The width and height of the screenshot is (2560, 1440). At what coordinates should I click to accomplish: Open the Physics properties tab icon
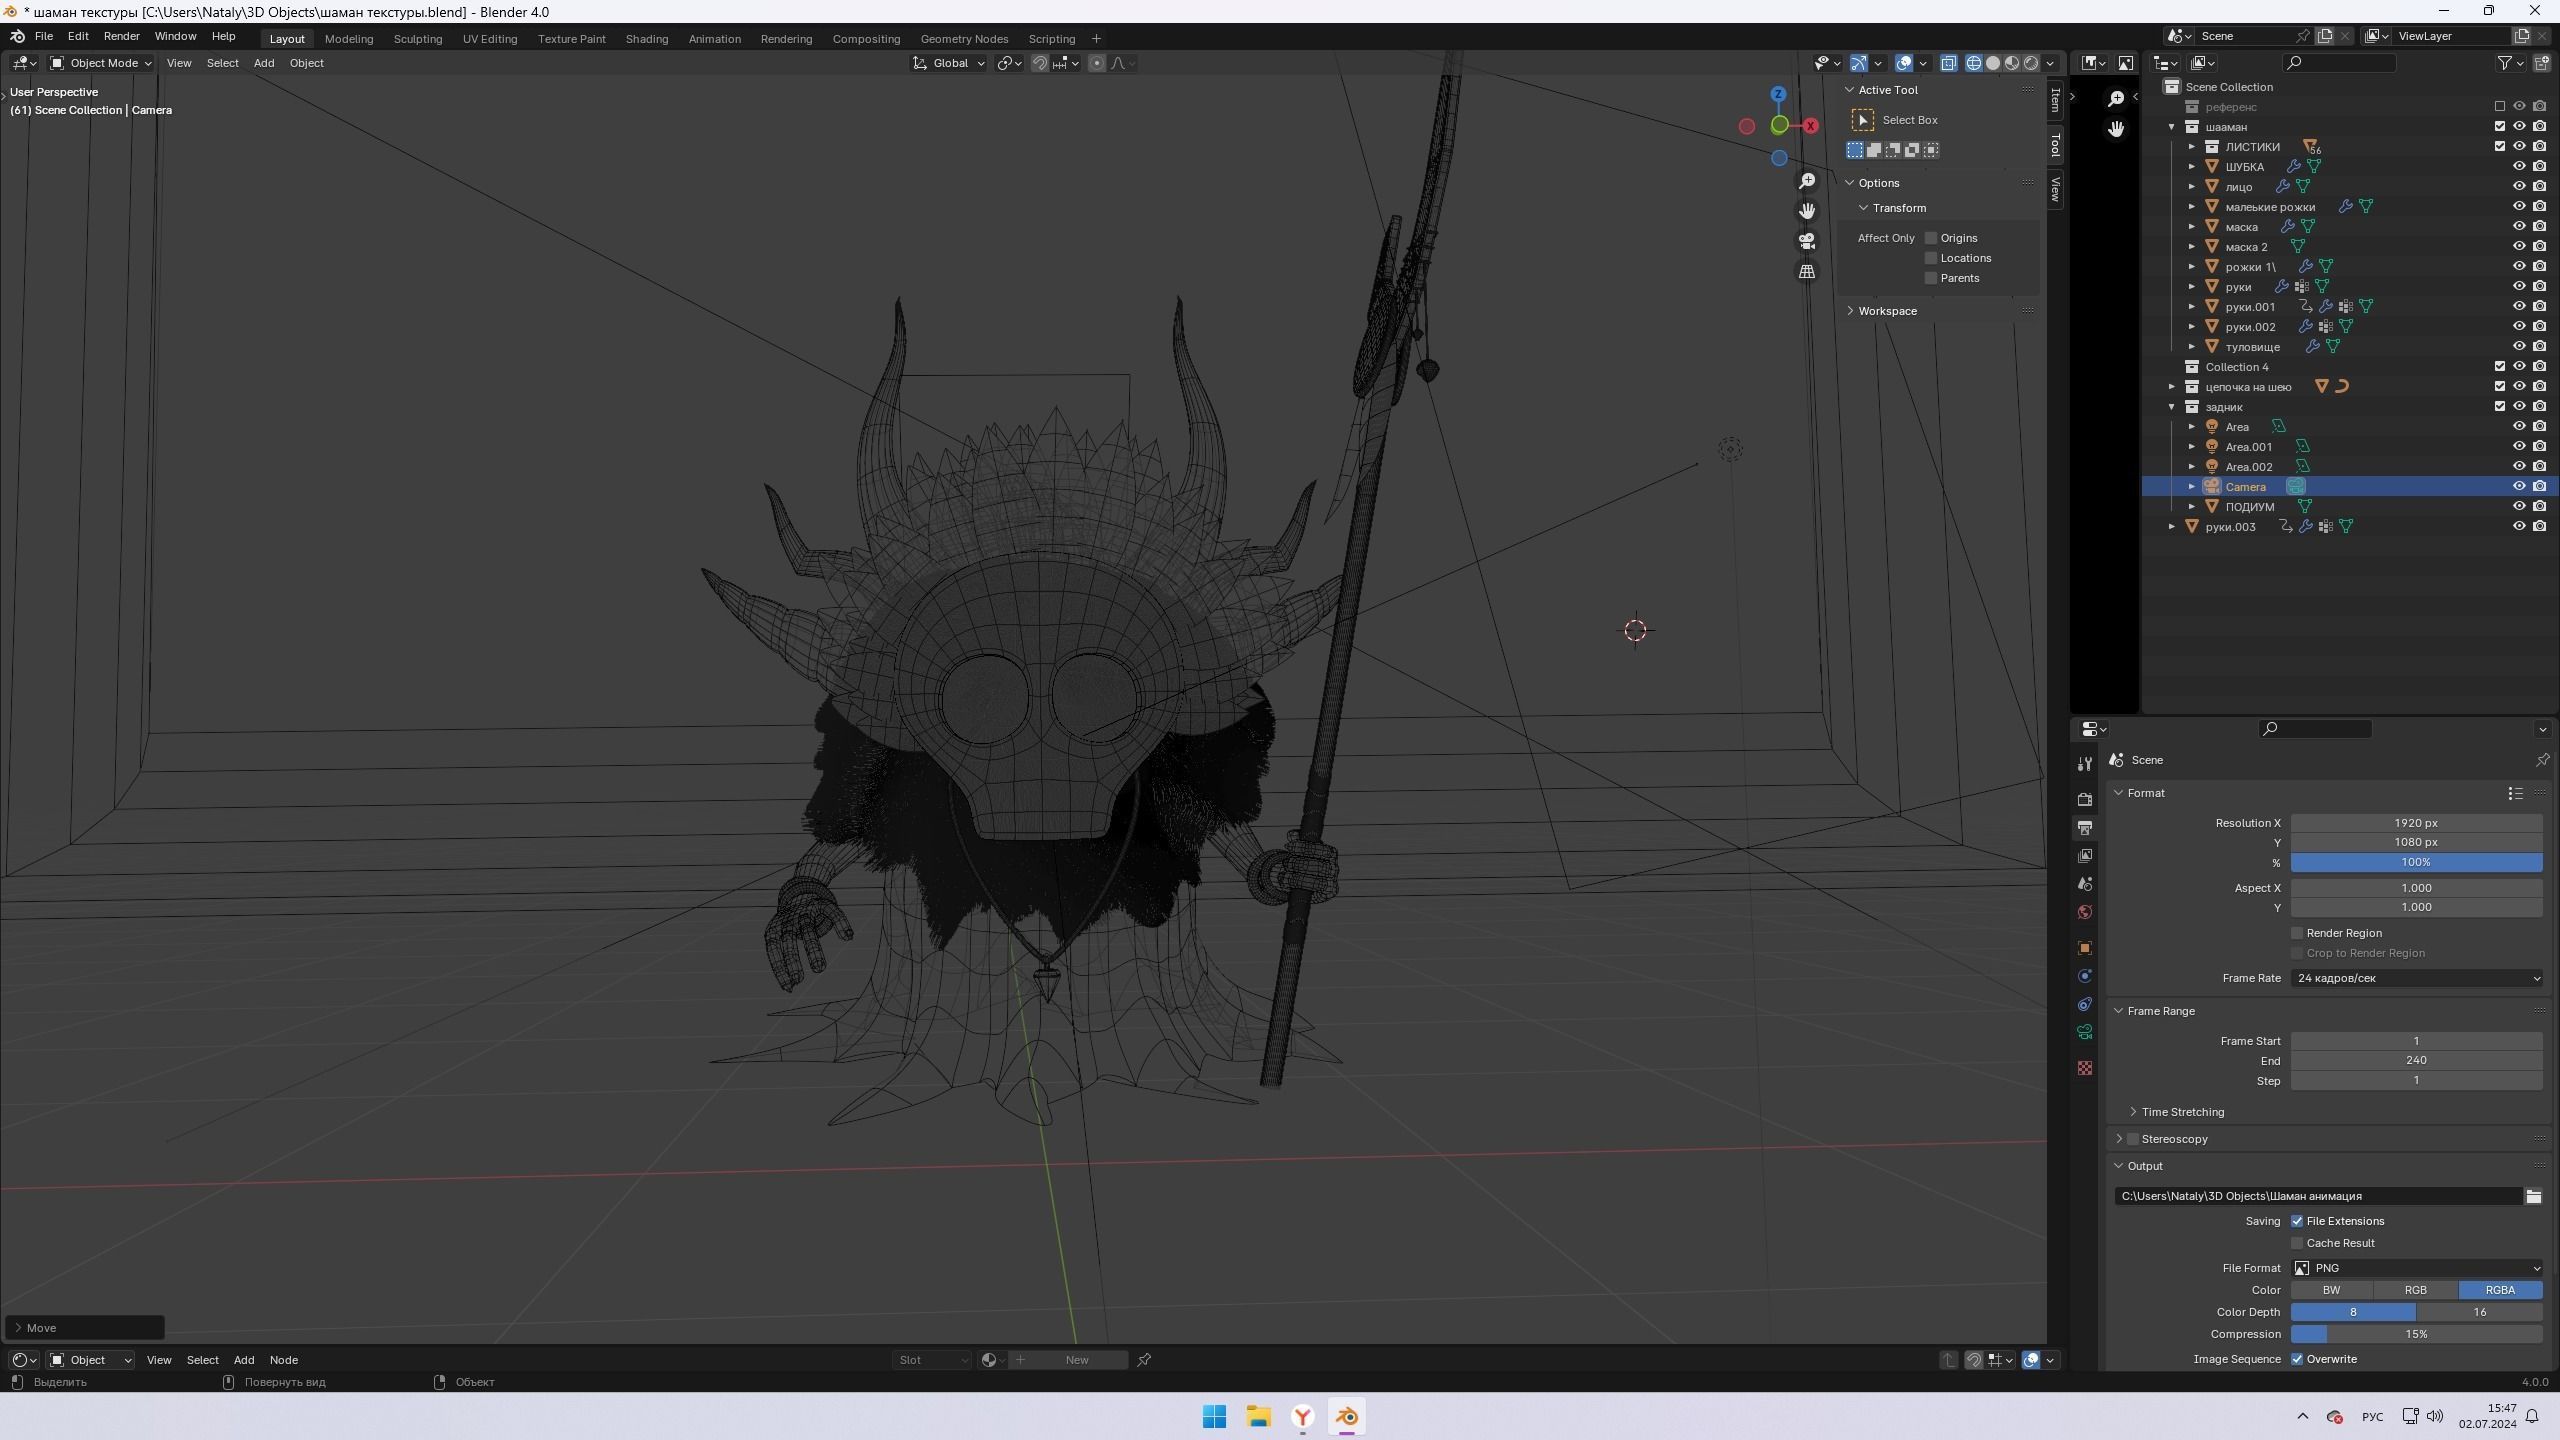2085,976
